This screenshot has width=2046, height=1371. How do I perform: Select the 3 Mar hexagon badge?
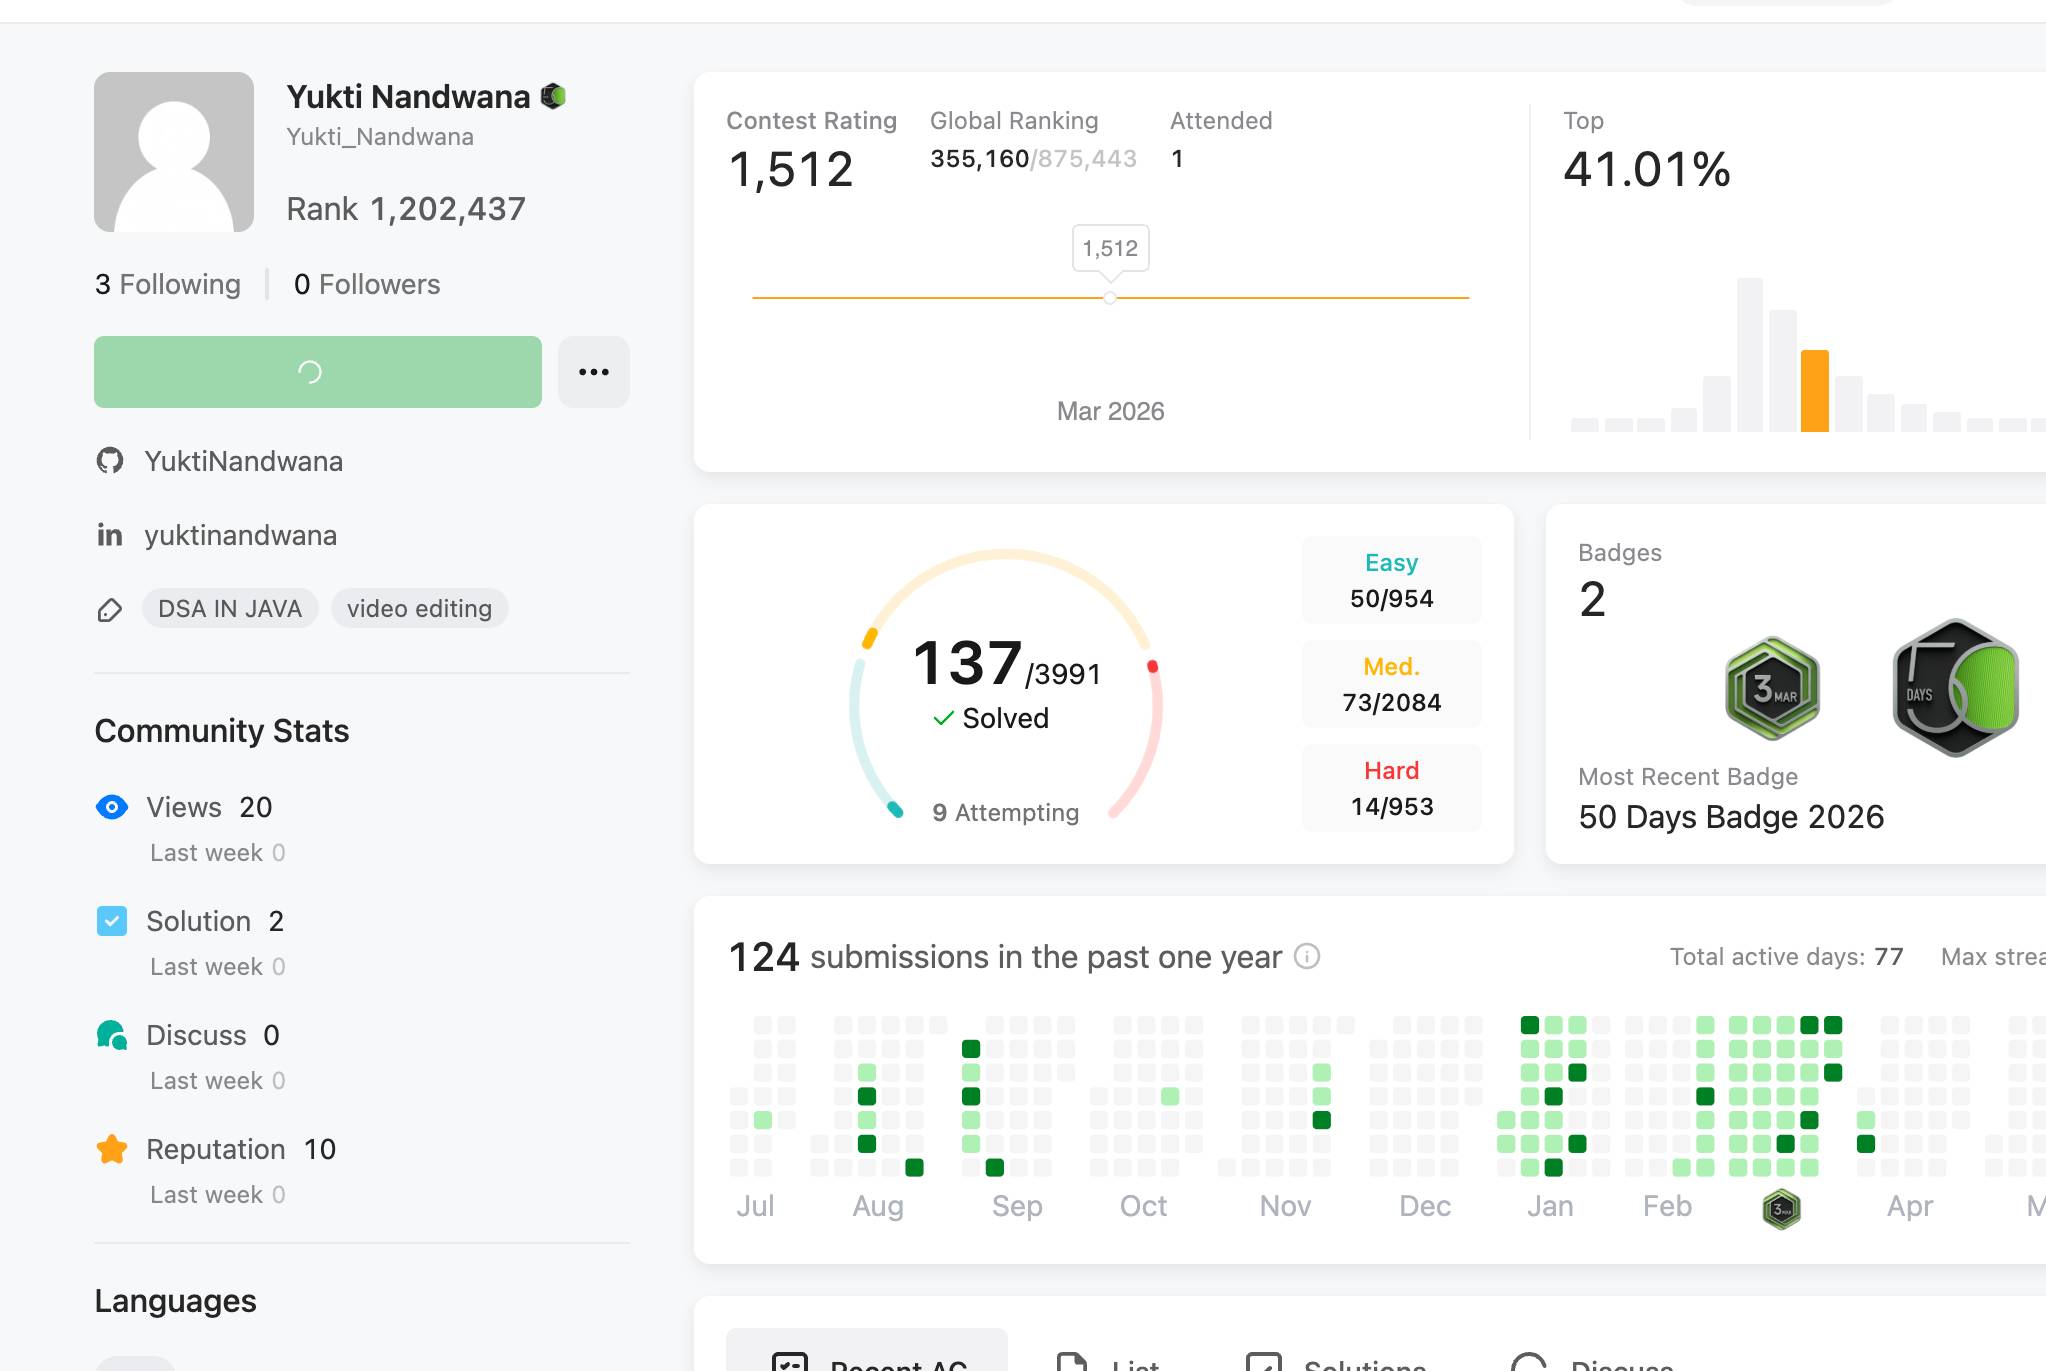(x=1772, y=688)
